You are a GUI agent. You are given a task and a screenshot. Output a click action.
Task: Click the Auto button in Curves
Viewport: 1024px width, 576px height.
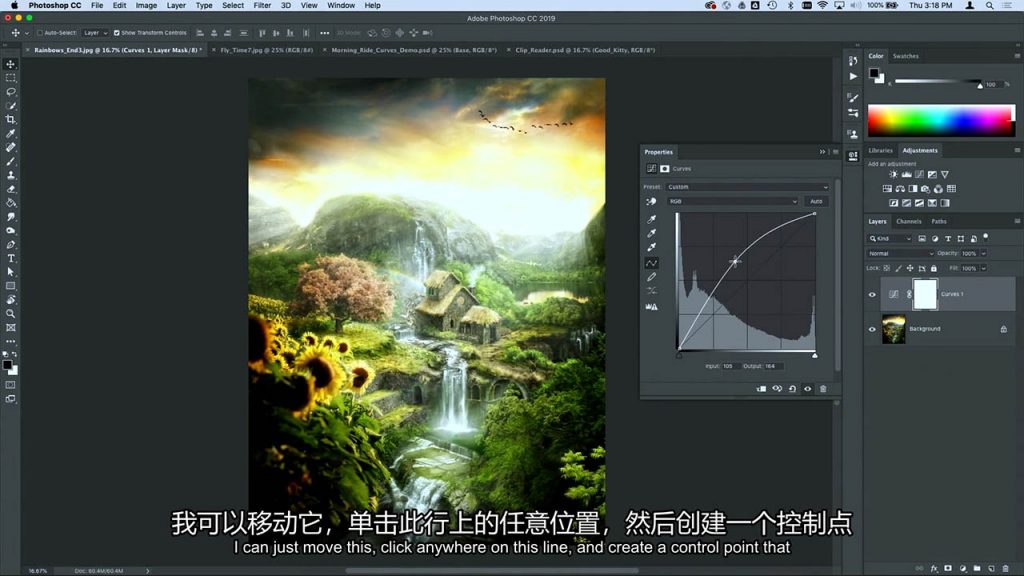pos(816,201)
